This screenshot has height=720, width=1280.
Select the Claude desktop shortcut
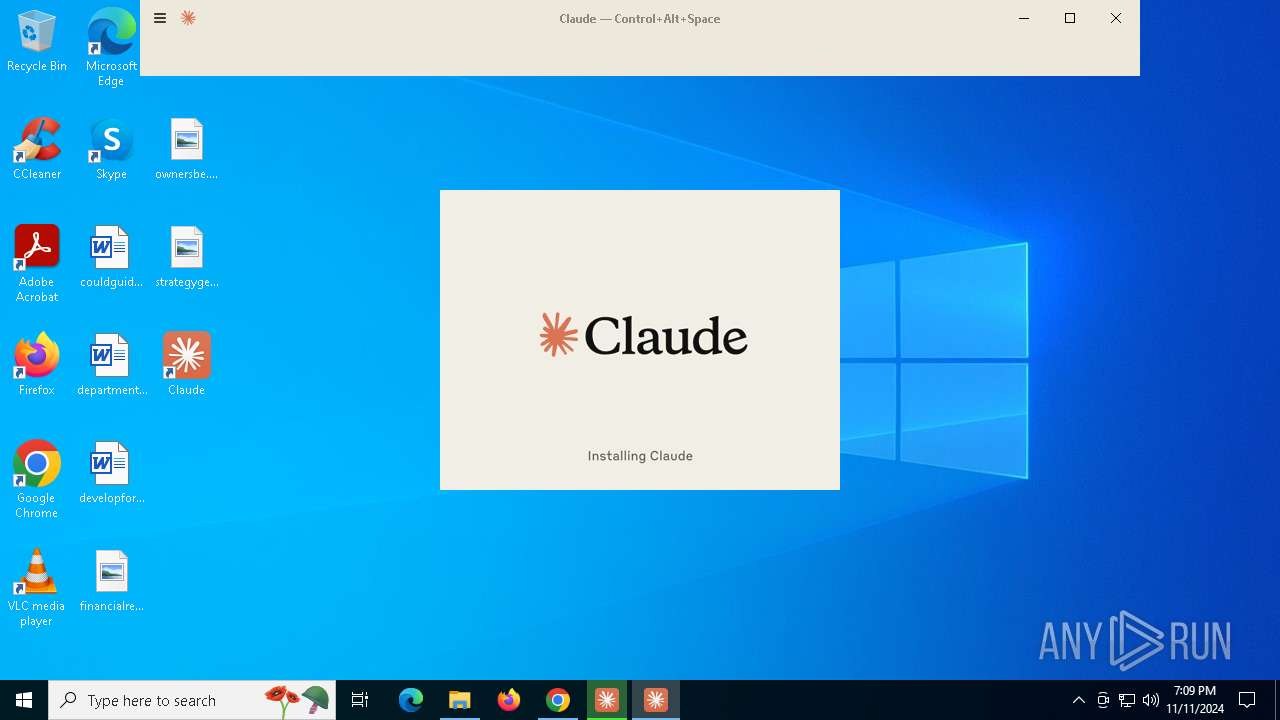[x=186, y=365]
